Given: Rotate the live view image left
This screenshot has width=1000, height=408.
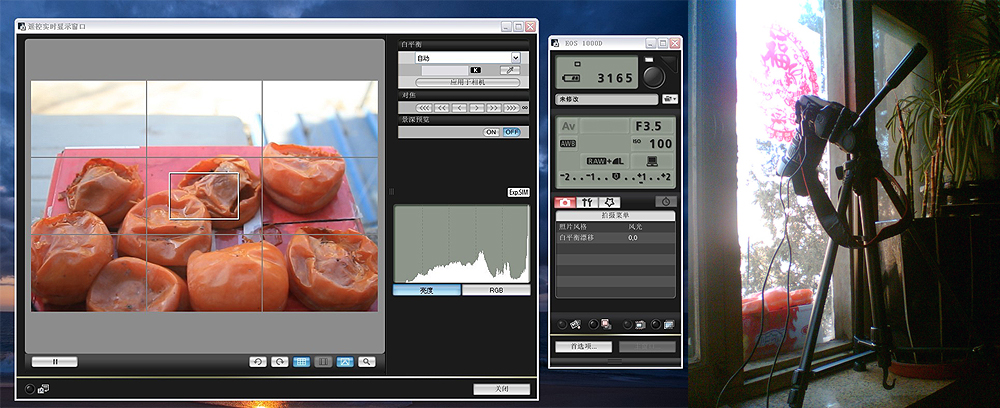Looking at the screenshot, I should click(x=258, y=361).
